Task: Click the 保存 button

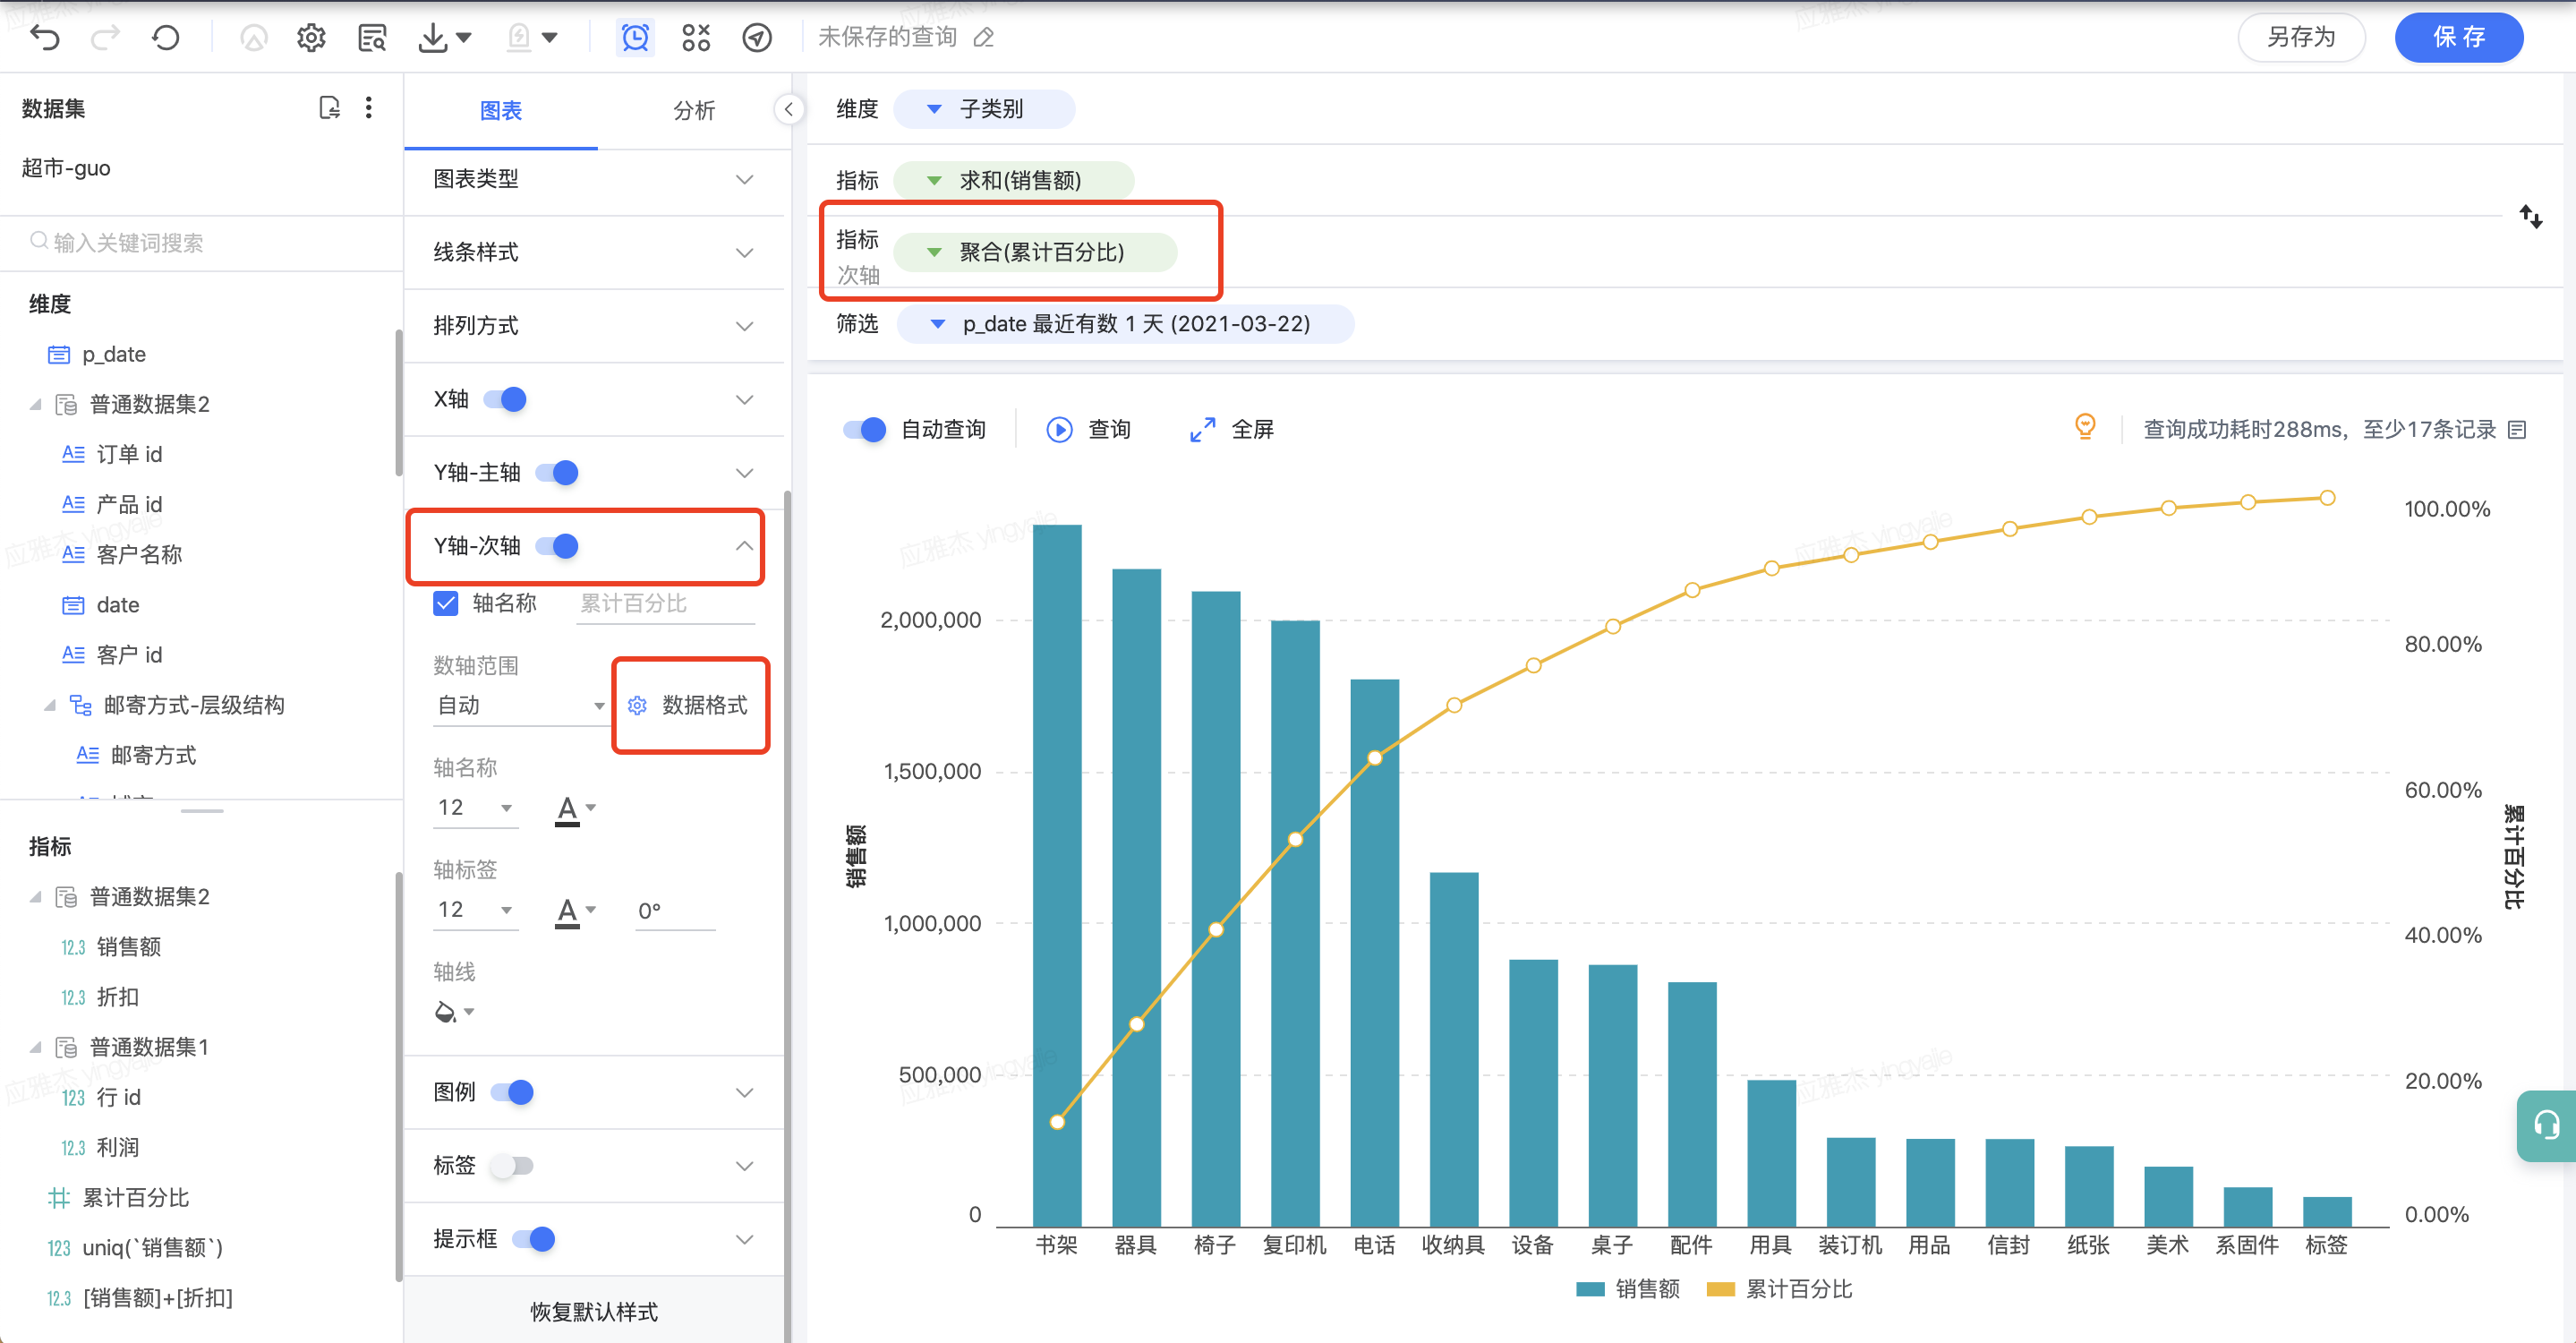Action: (2458, 38)
